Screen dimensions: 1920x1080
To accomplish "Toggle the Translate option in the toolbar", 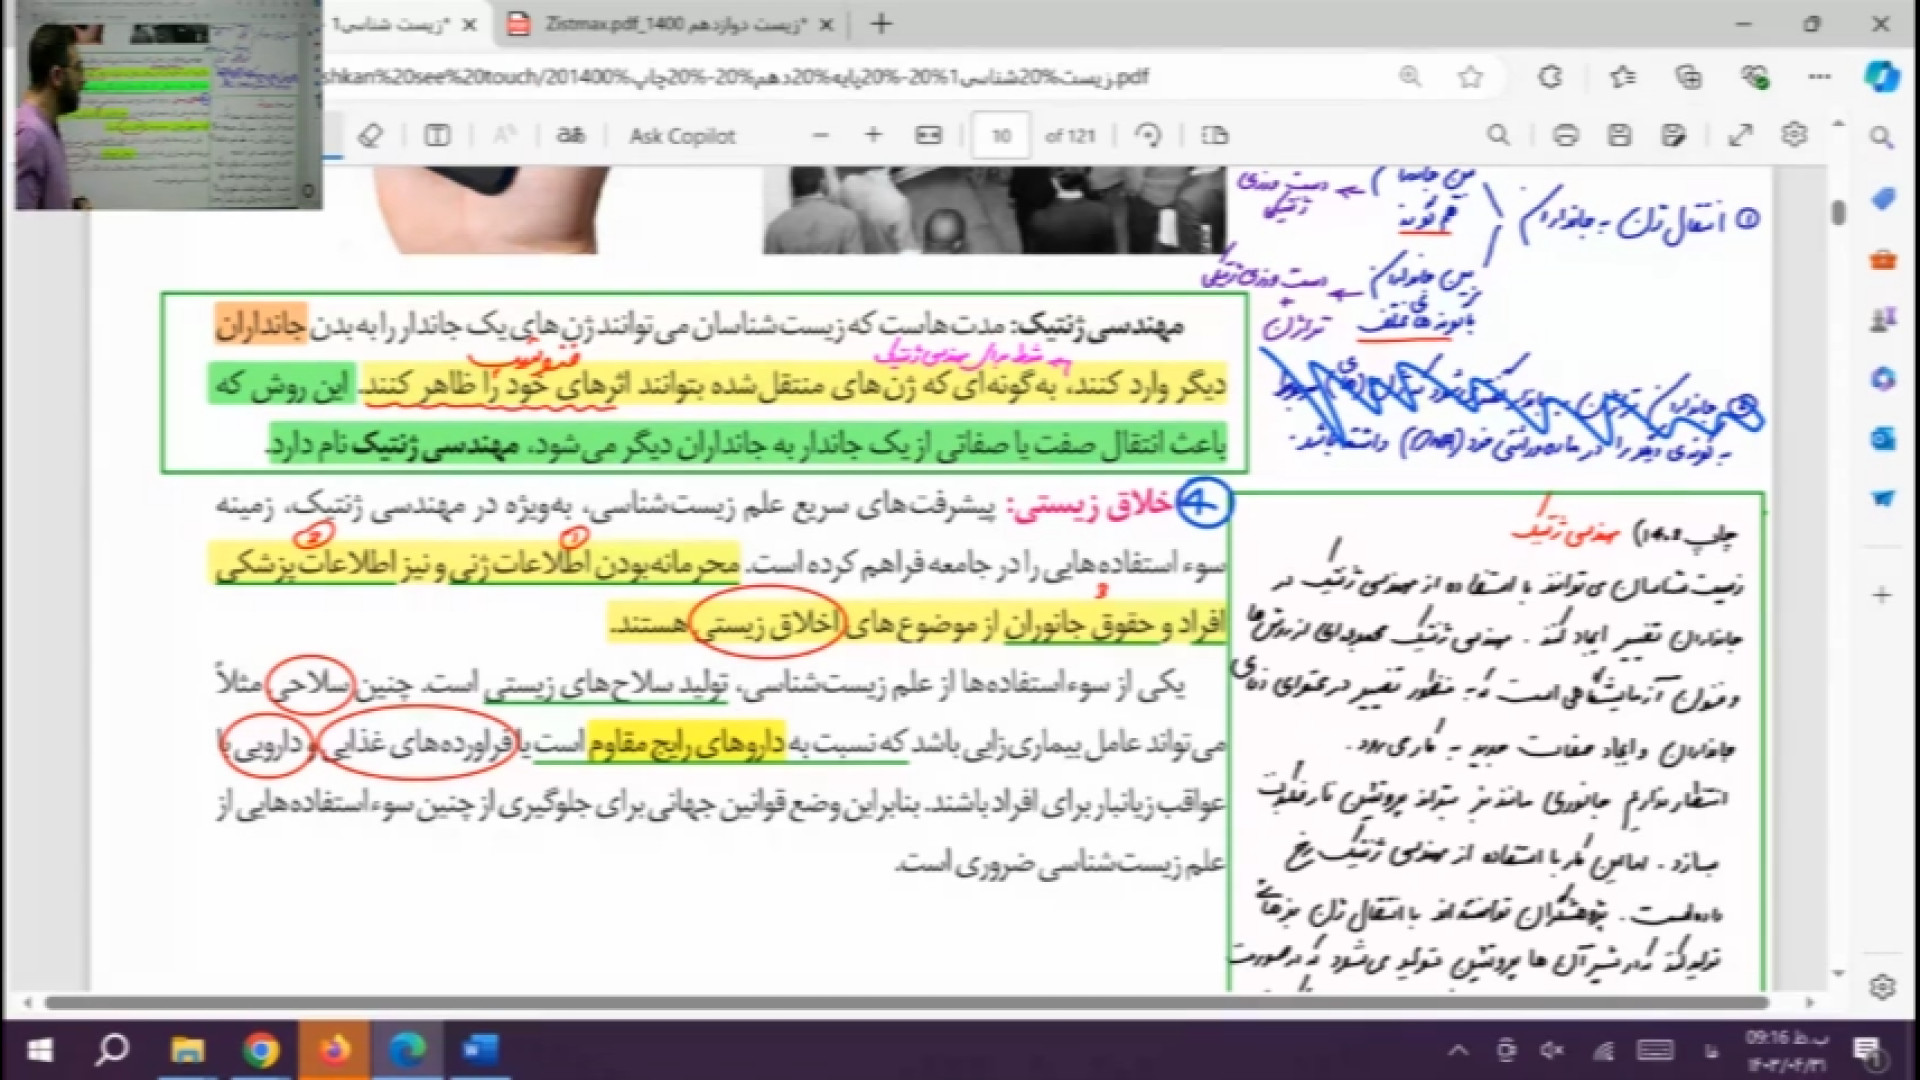I will (x=571, y=135).
